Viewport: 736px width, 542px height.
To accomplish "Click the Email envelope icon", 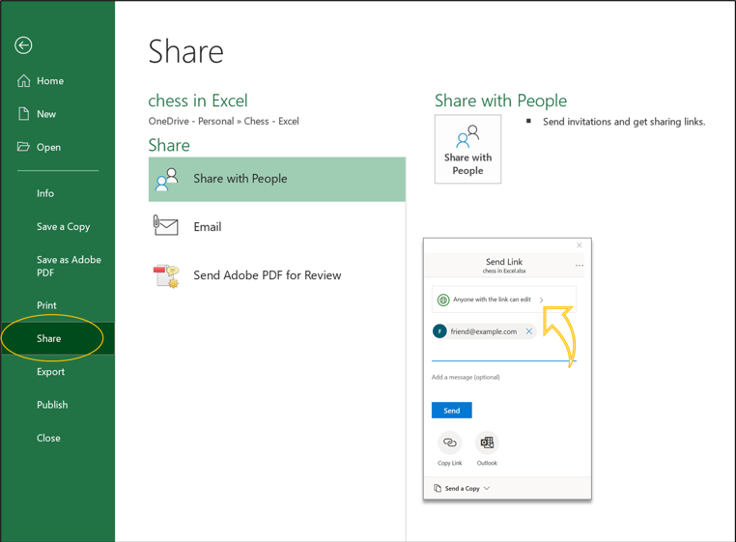I will tap(166, 225).
